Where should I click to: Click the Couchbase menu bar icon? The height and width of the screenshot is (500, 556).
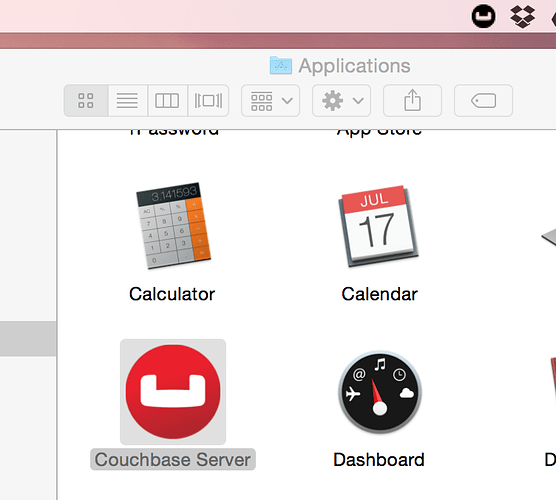coord(483,16)
